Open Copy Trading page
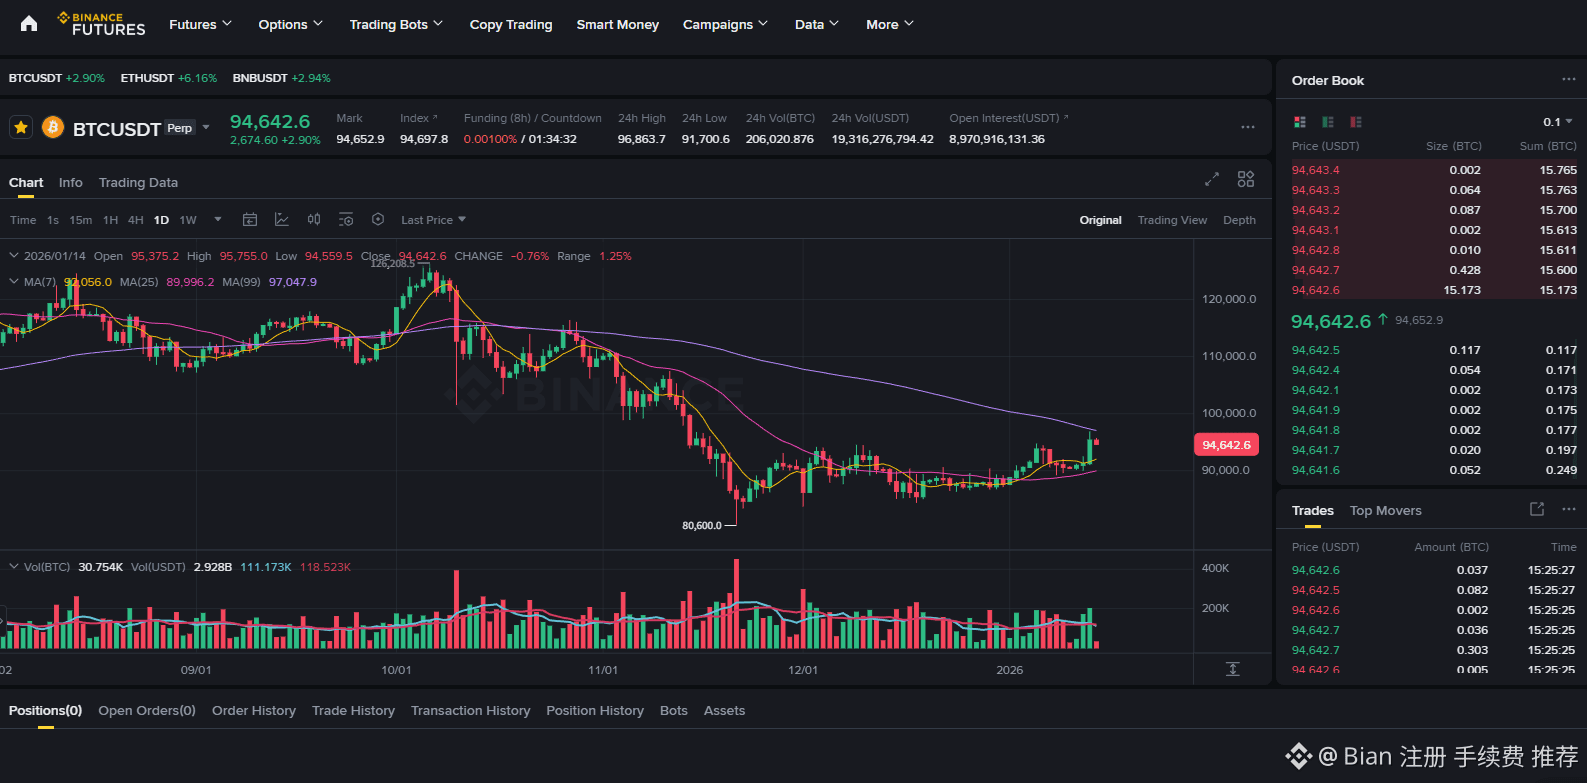This screenshot has width=1587, height=783. (x=511, y=24)
